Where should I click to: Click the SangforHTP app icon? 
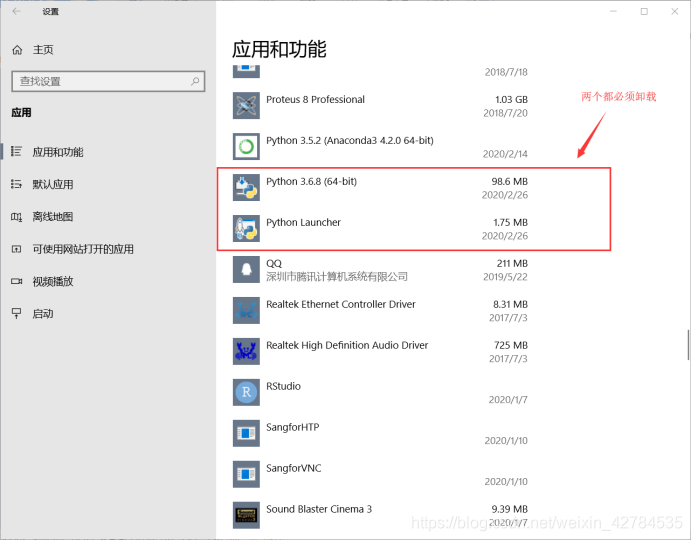246,433
